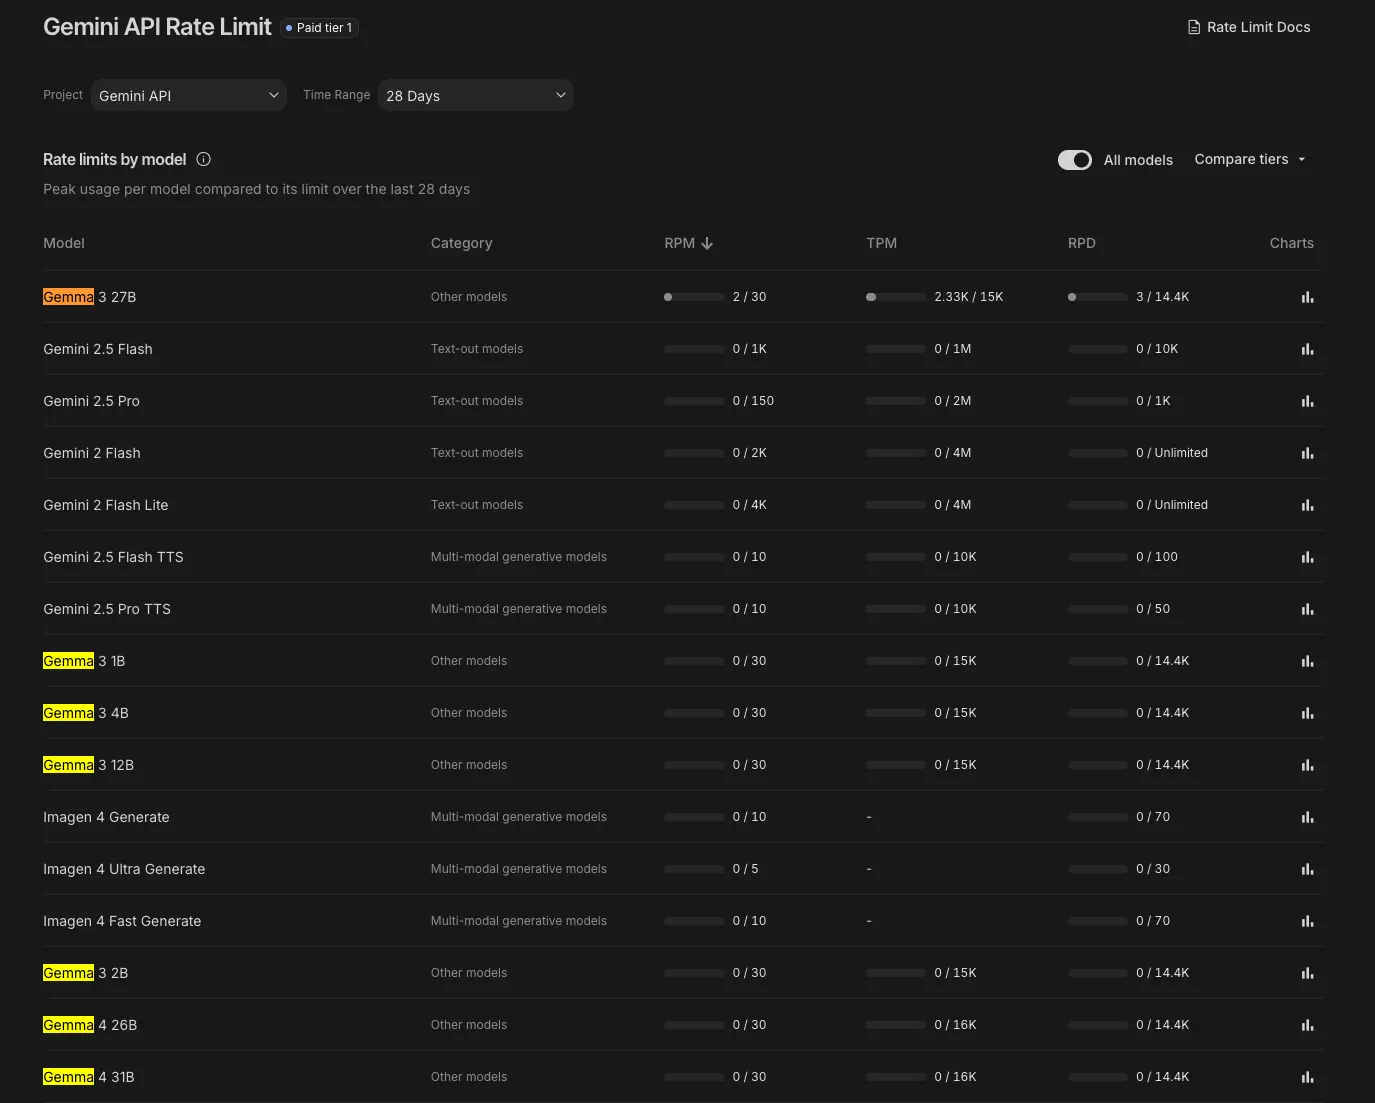The image size is (1375, 1103).
Task: Click the 0 / 100 RPD value
Action: pos(1157,557)
